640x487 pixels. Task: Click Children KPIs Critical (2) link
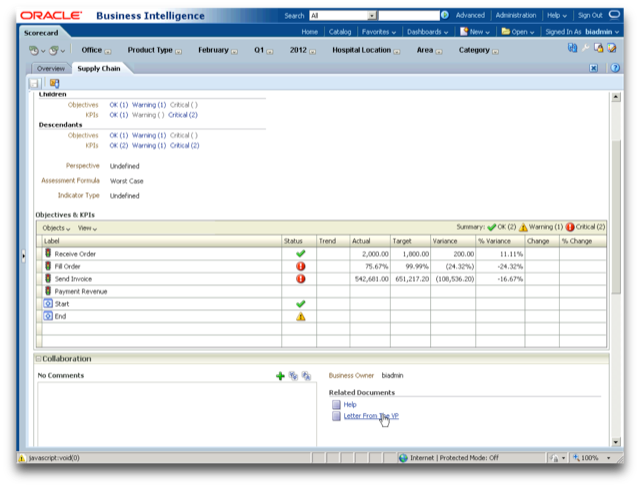[183, 115]
